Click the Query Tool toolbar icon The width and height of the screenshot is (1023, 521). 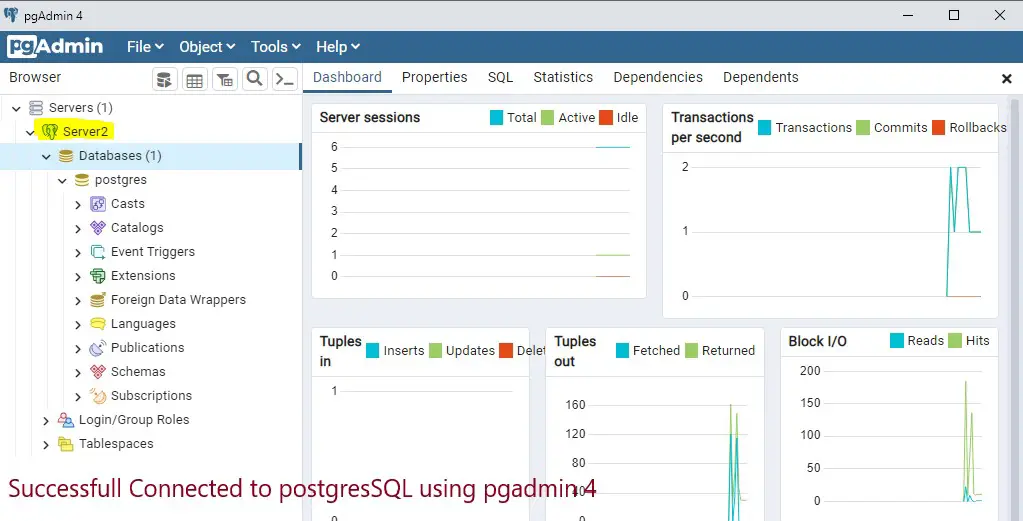[x=165, y=80]
